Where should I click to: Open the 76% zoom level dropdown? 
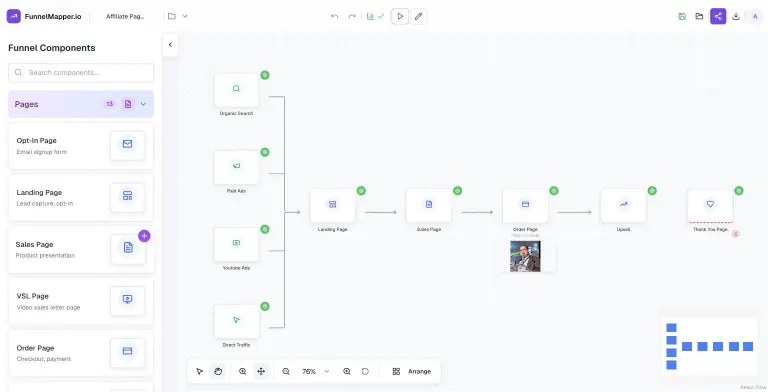pyautogui.click(x=315, y=371)
